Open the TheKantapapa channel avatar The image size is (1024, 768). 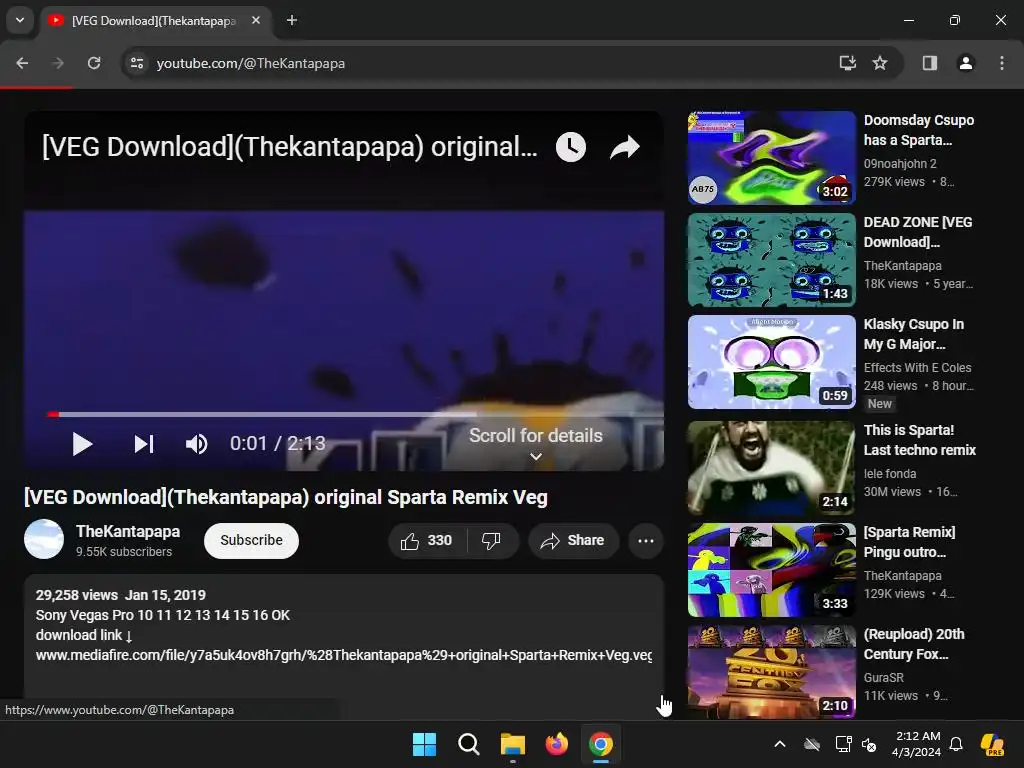click(x=44, y=539)
